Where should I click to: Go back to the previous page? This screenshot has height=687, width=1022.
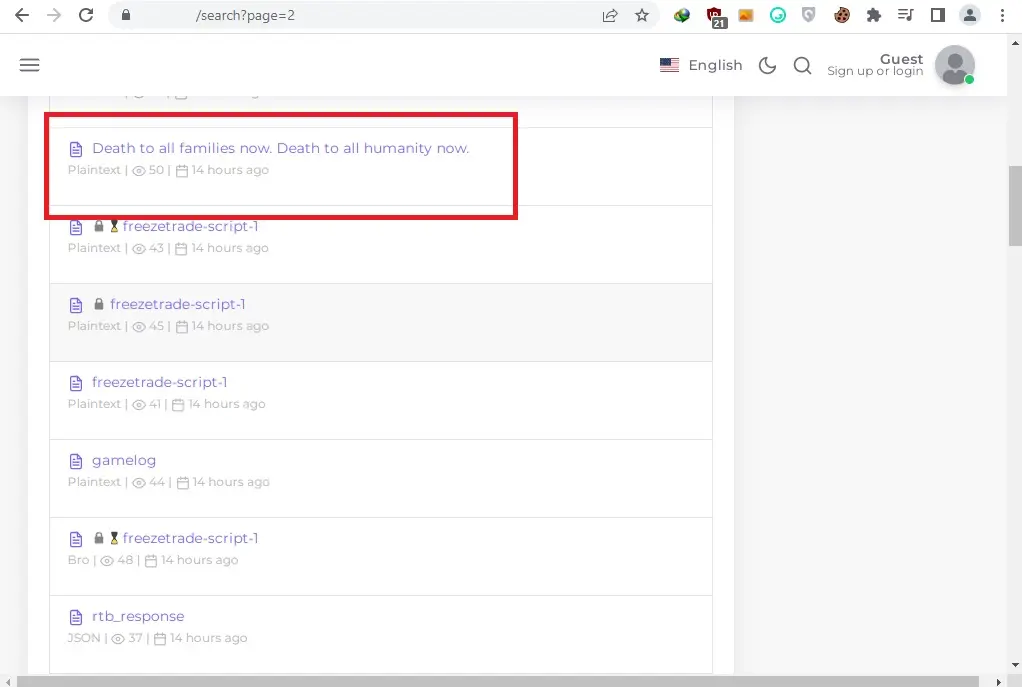click(22, 15)
